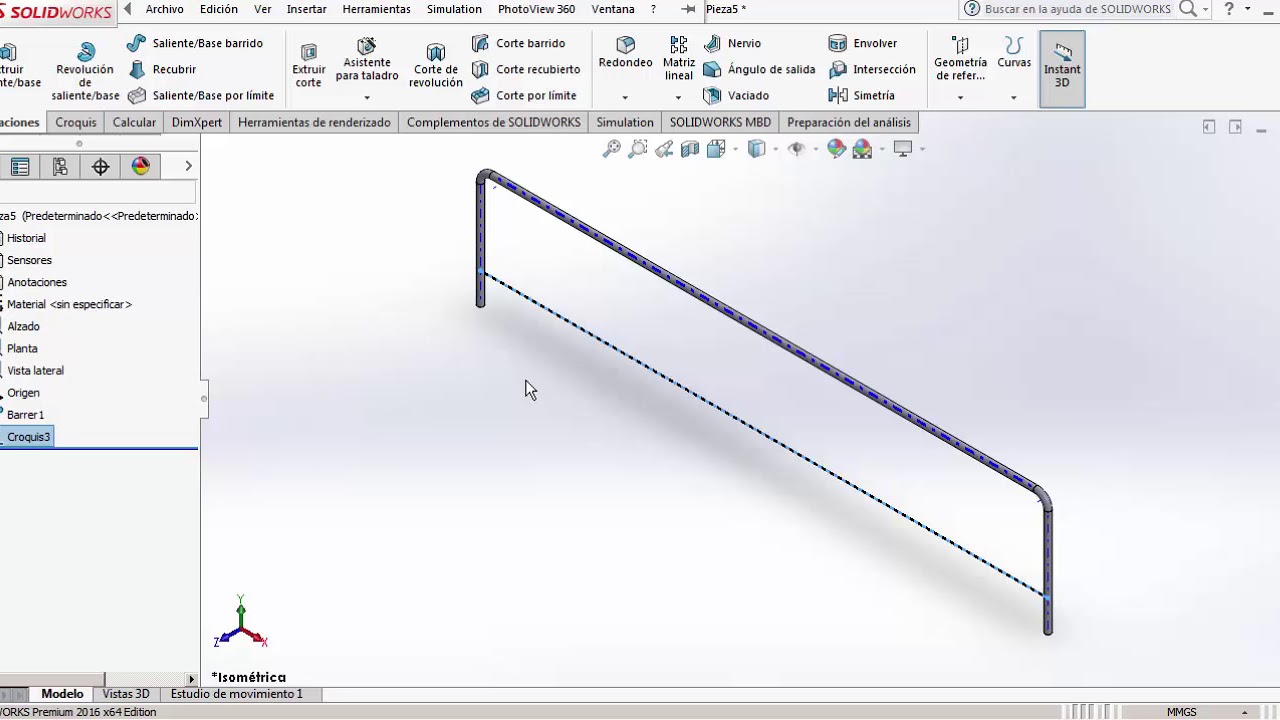Click Zoom to fit magnifier icon
This screenshot has height=720, width=1280.
coord(611,149)
